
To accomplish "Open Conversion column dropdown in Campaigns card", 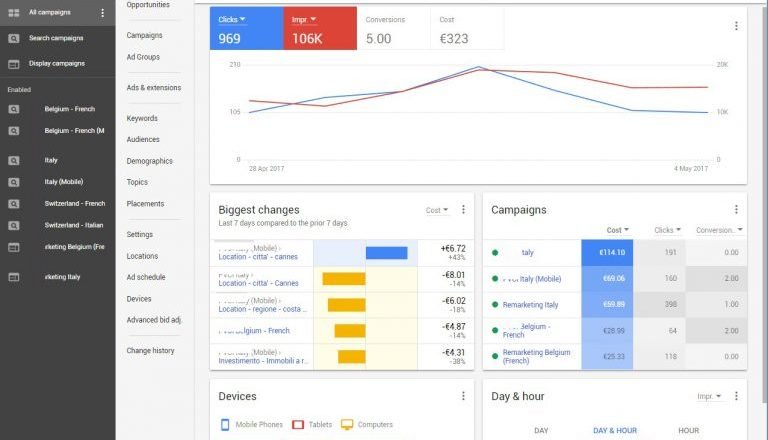I will click(720, 230).
